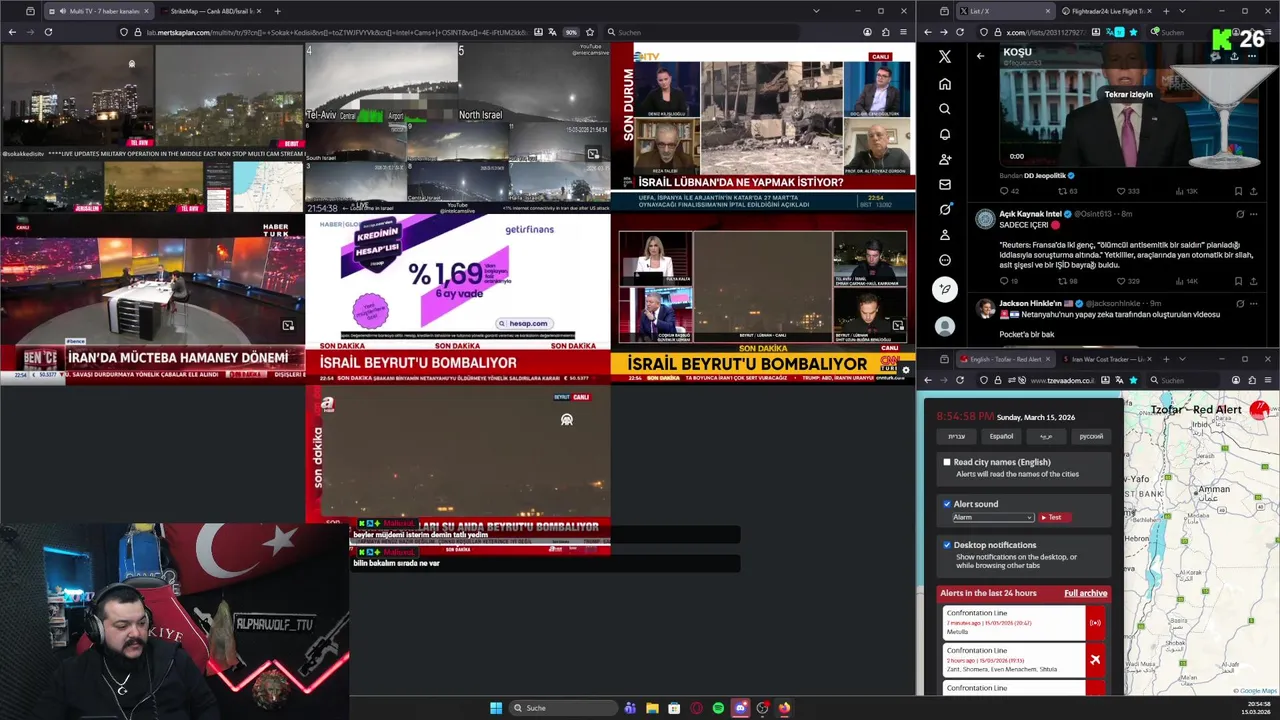Open X More circle-dots icon
Image resolution: width=1280 pixels, height=720 pixels.
(945, 260)
